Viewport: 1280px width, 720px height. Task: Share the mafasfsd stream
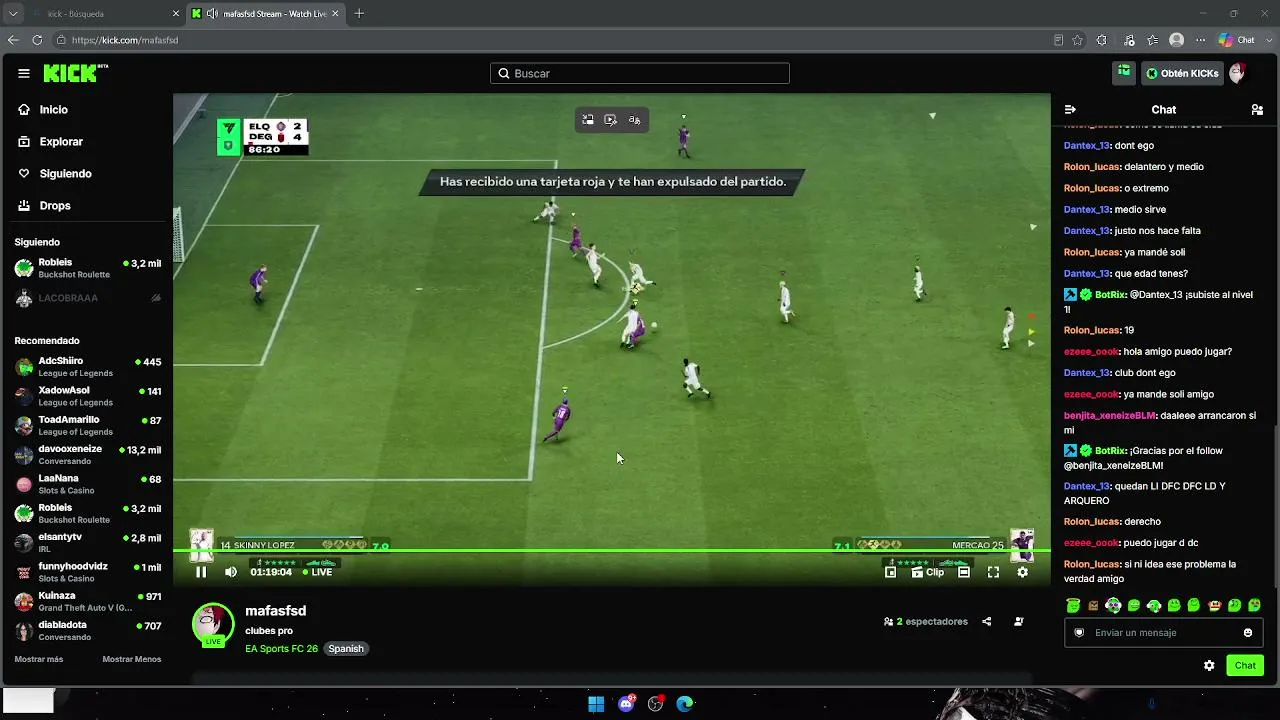pos(986,621)
